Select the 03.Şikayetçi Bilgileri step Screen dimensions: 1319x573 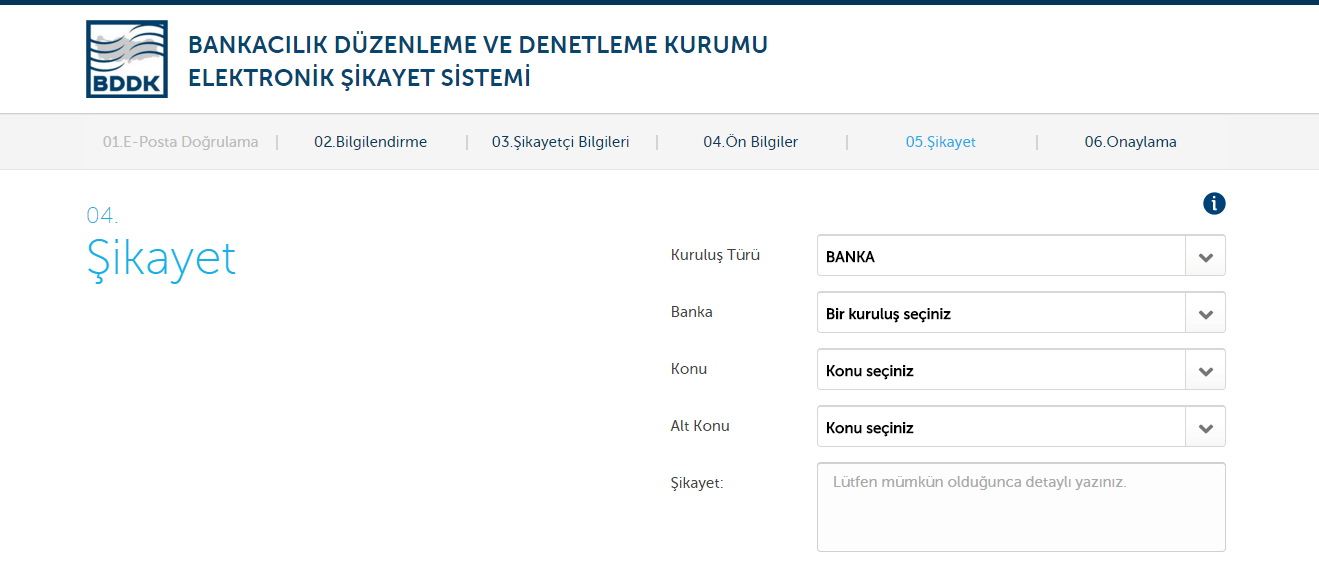point(560,142)
